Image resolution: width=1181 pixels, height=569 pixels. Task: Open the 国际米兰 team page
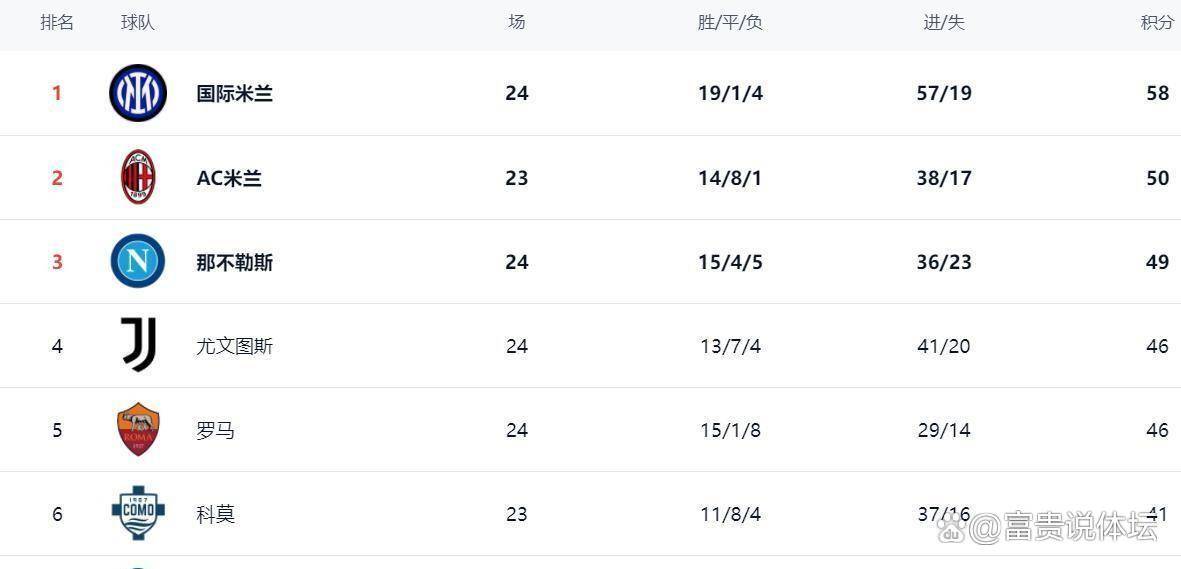click(234, 93)
